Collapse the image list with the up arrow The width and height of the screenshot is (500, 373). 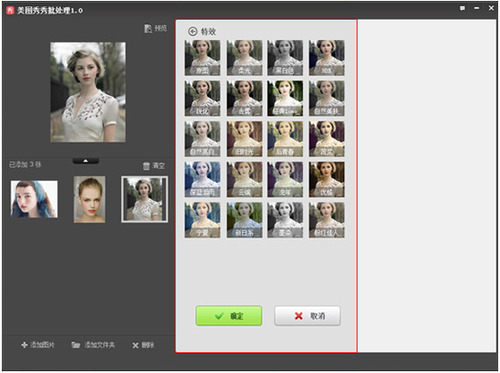coord(86,161)
